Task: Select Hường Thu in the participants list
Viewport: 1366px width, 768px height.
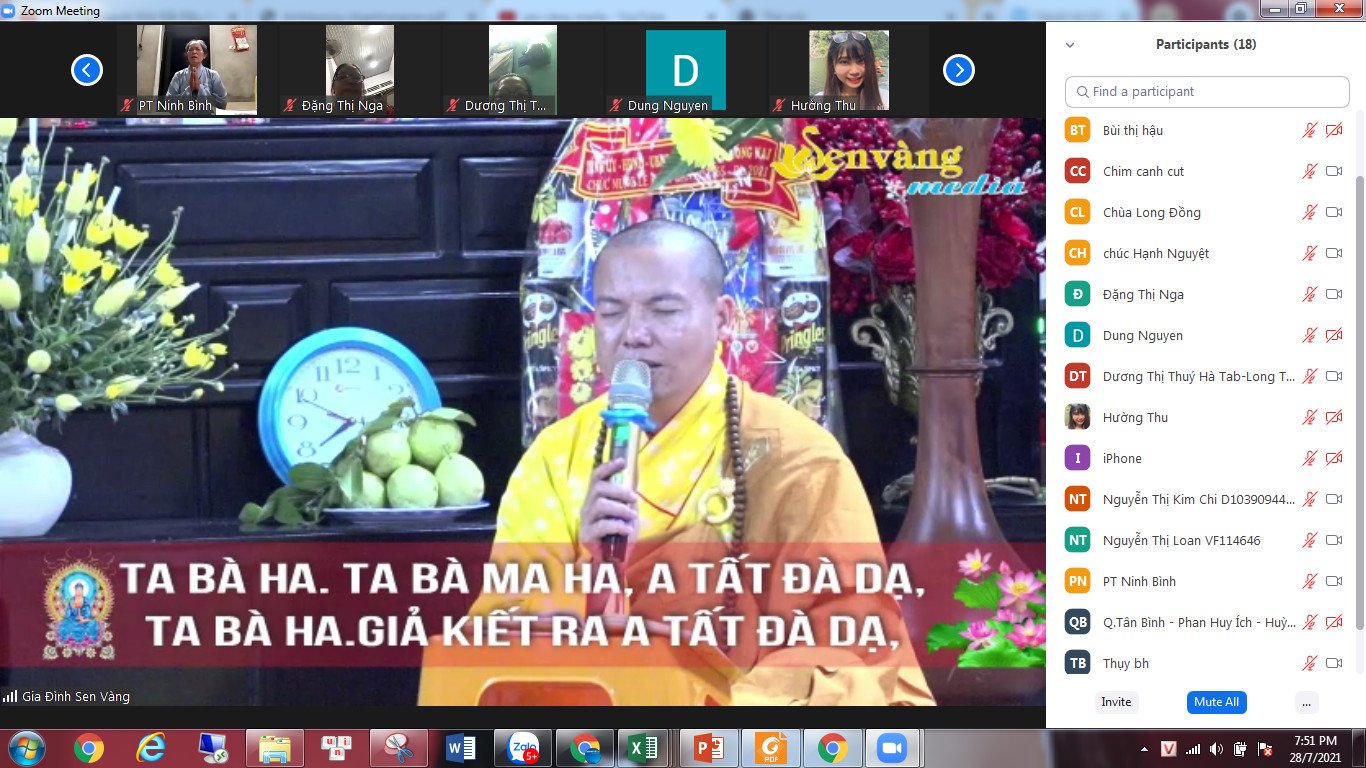Action: click(x=1135, y=417)
